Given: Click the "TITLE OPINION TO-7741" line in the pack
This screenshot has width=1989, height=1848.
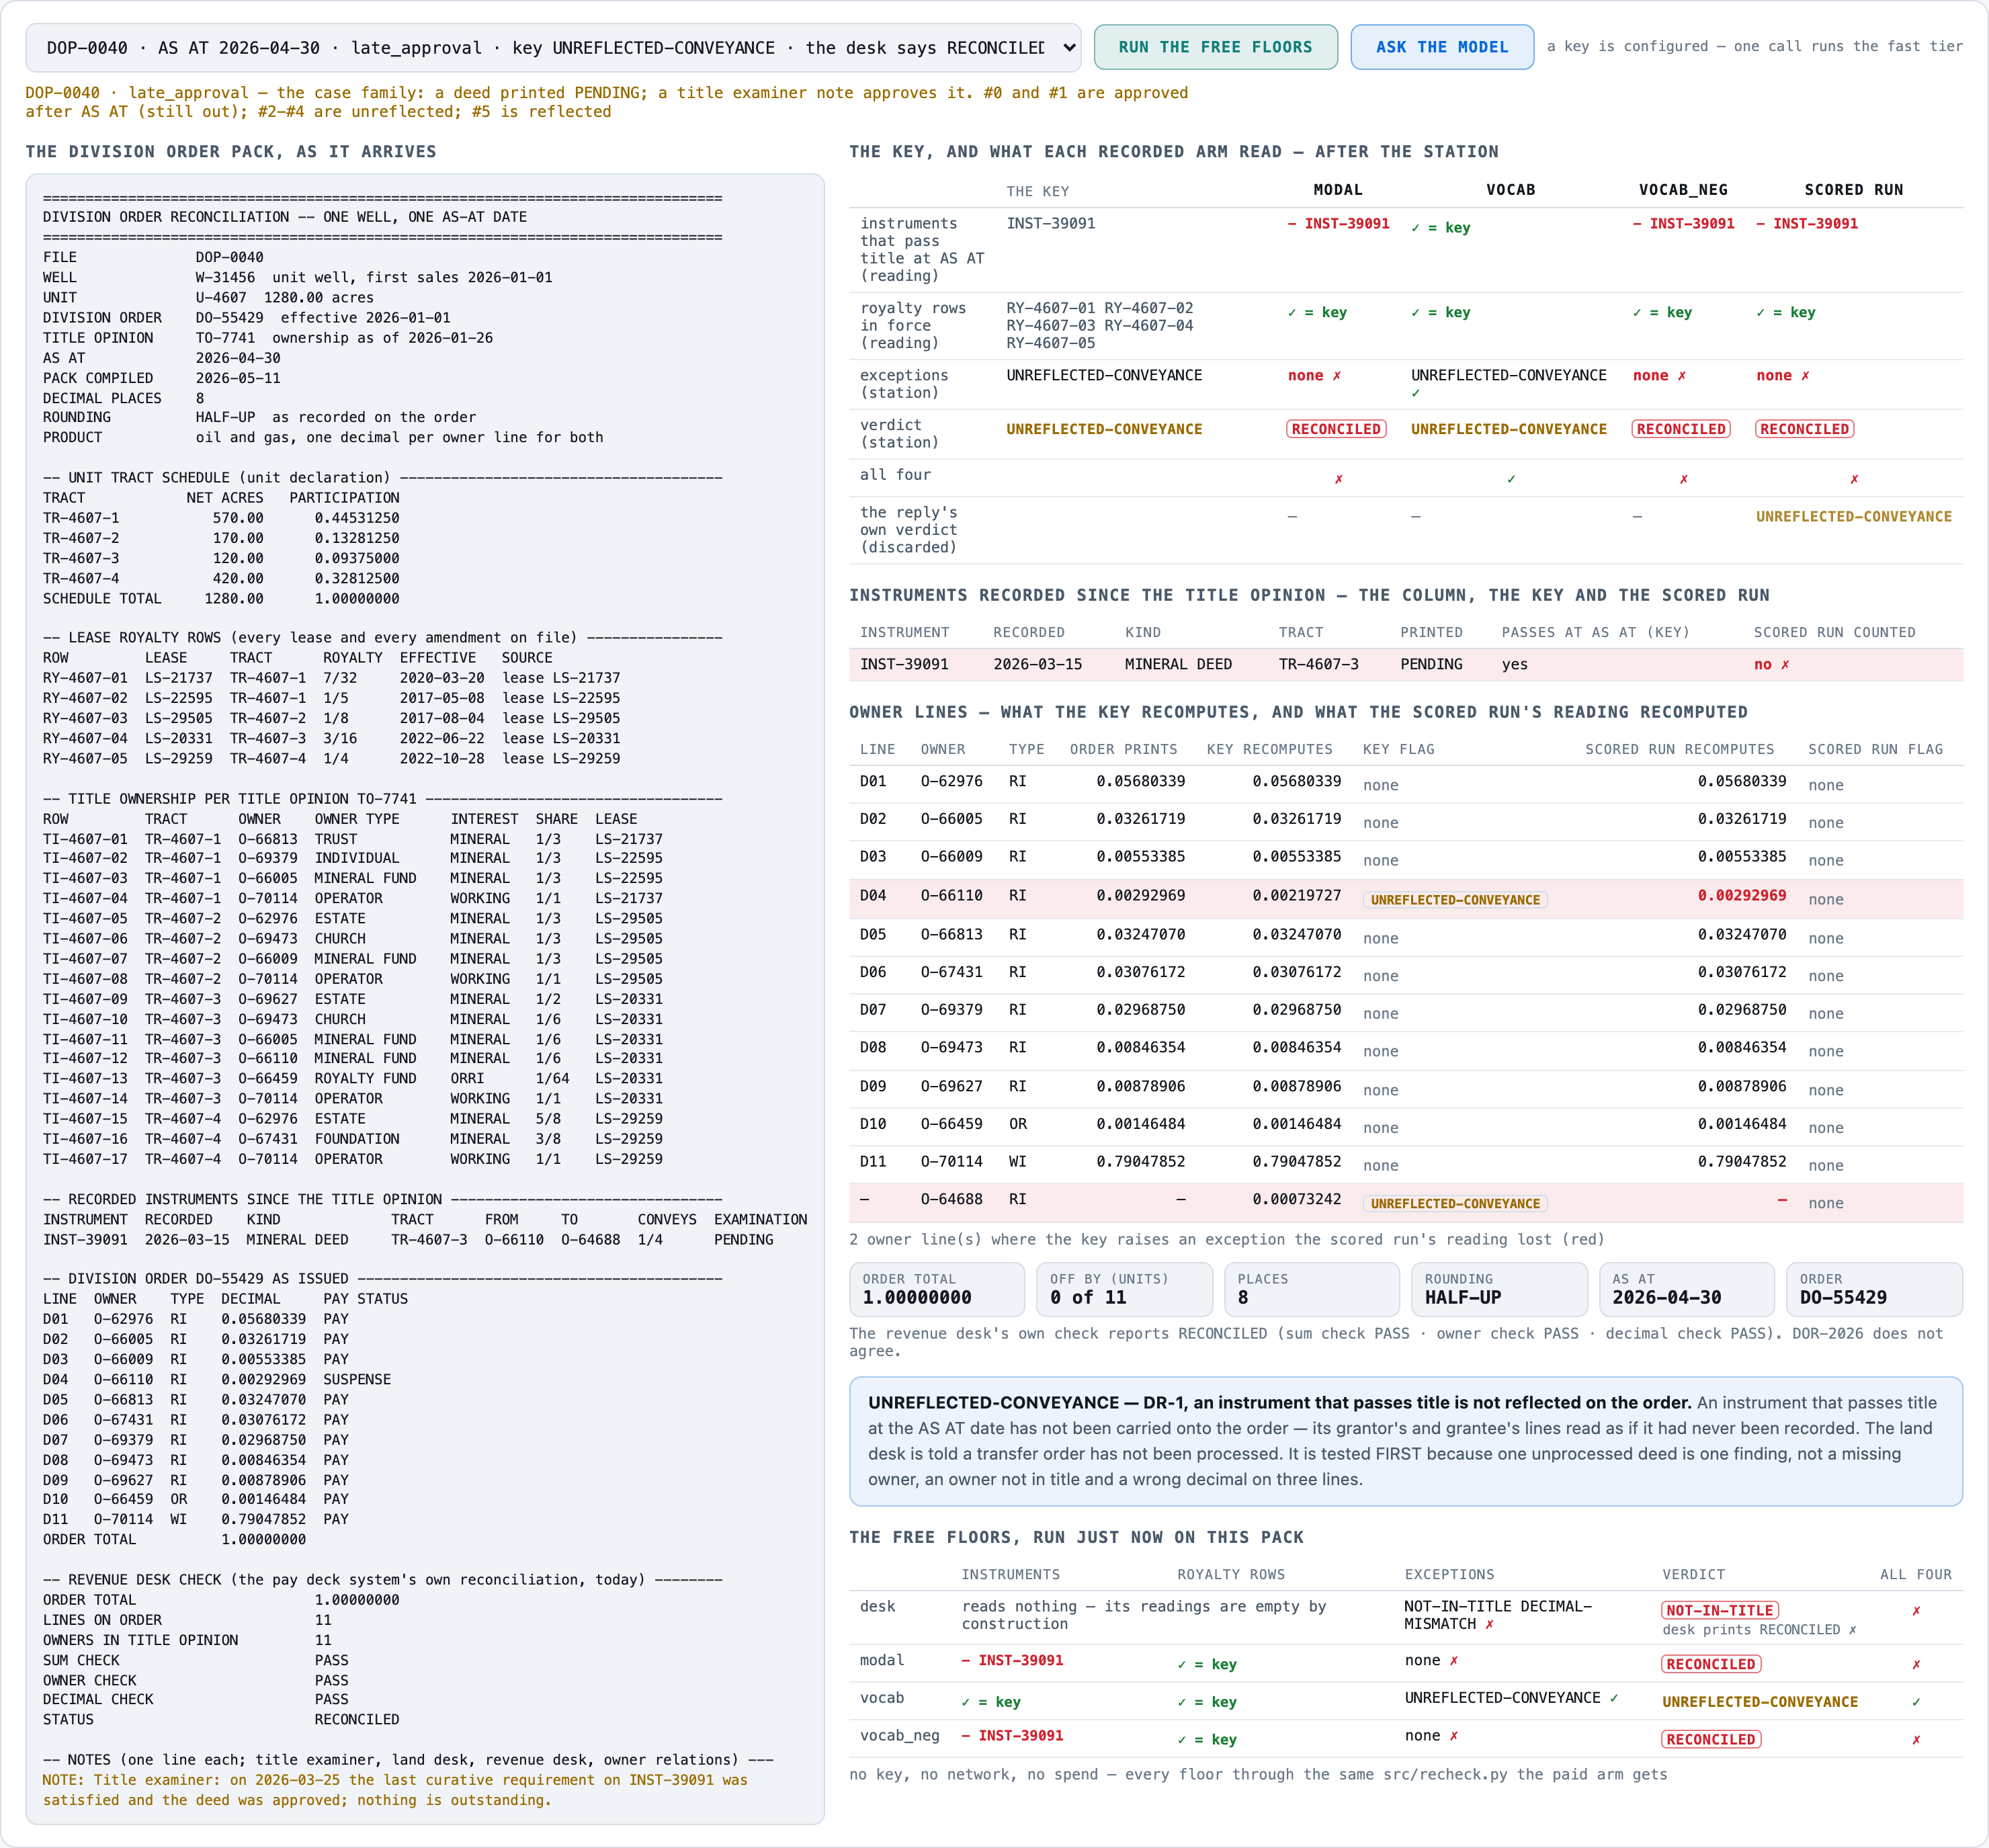Looking at the screenshot, I should coord(268,337).
